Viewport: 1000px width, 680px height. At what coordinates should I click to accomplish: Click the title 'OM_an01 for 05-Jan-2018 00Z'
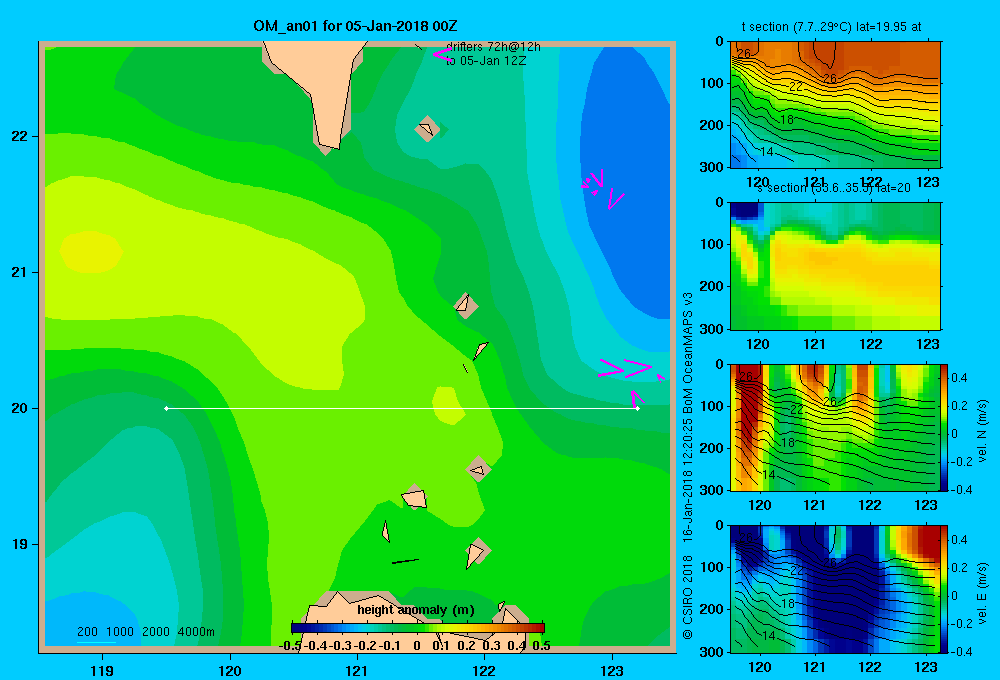pyautogui.click(x=355, y=26)
